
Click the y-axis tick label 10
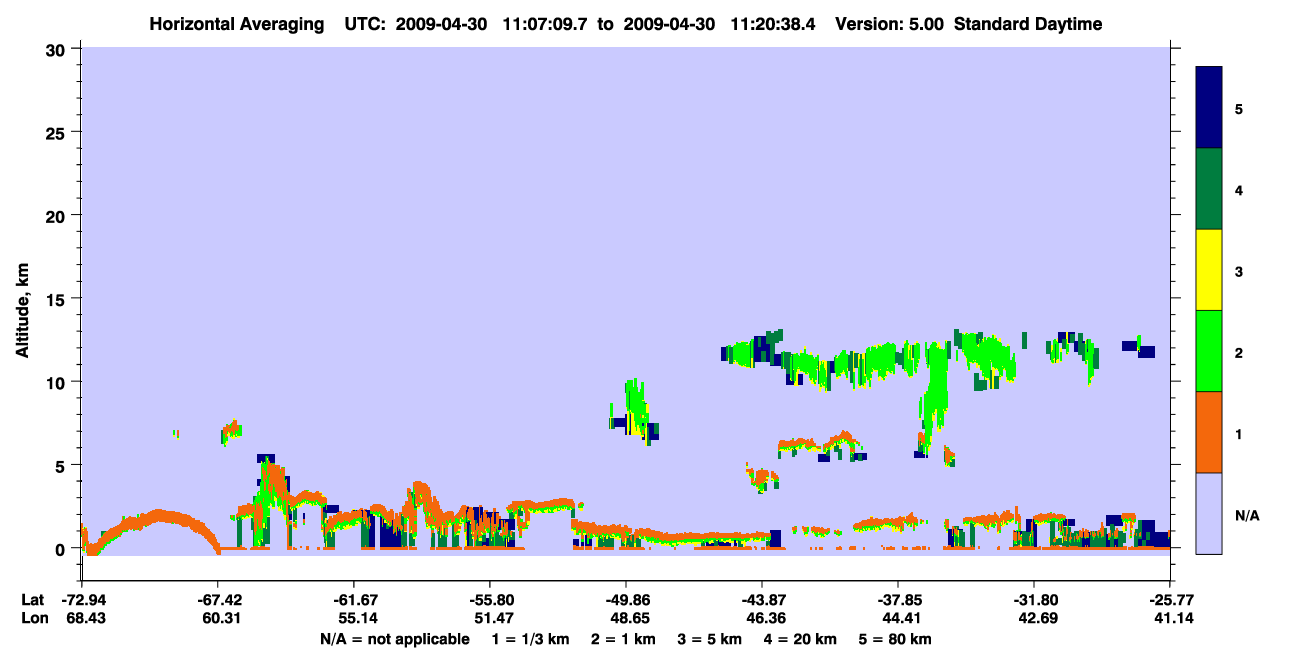(x=58, y=382)
